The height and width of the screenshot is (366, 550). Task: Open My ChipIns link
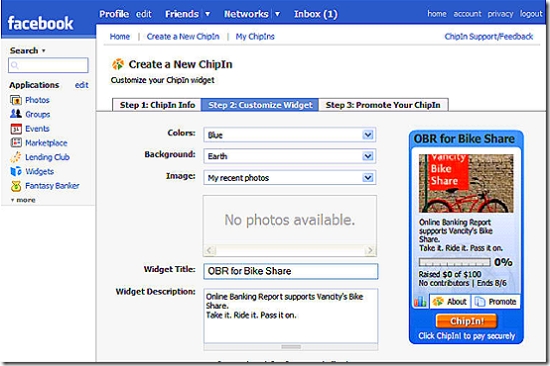click(255, 36)
